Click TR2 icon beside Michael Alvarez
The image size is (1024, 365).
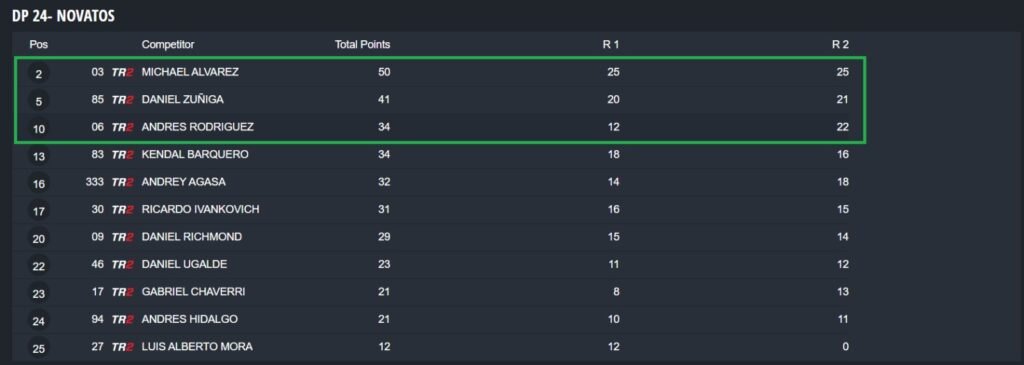(123, 72)
